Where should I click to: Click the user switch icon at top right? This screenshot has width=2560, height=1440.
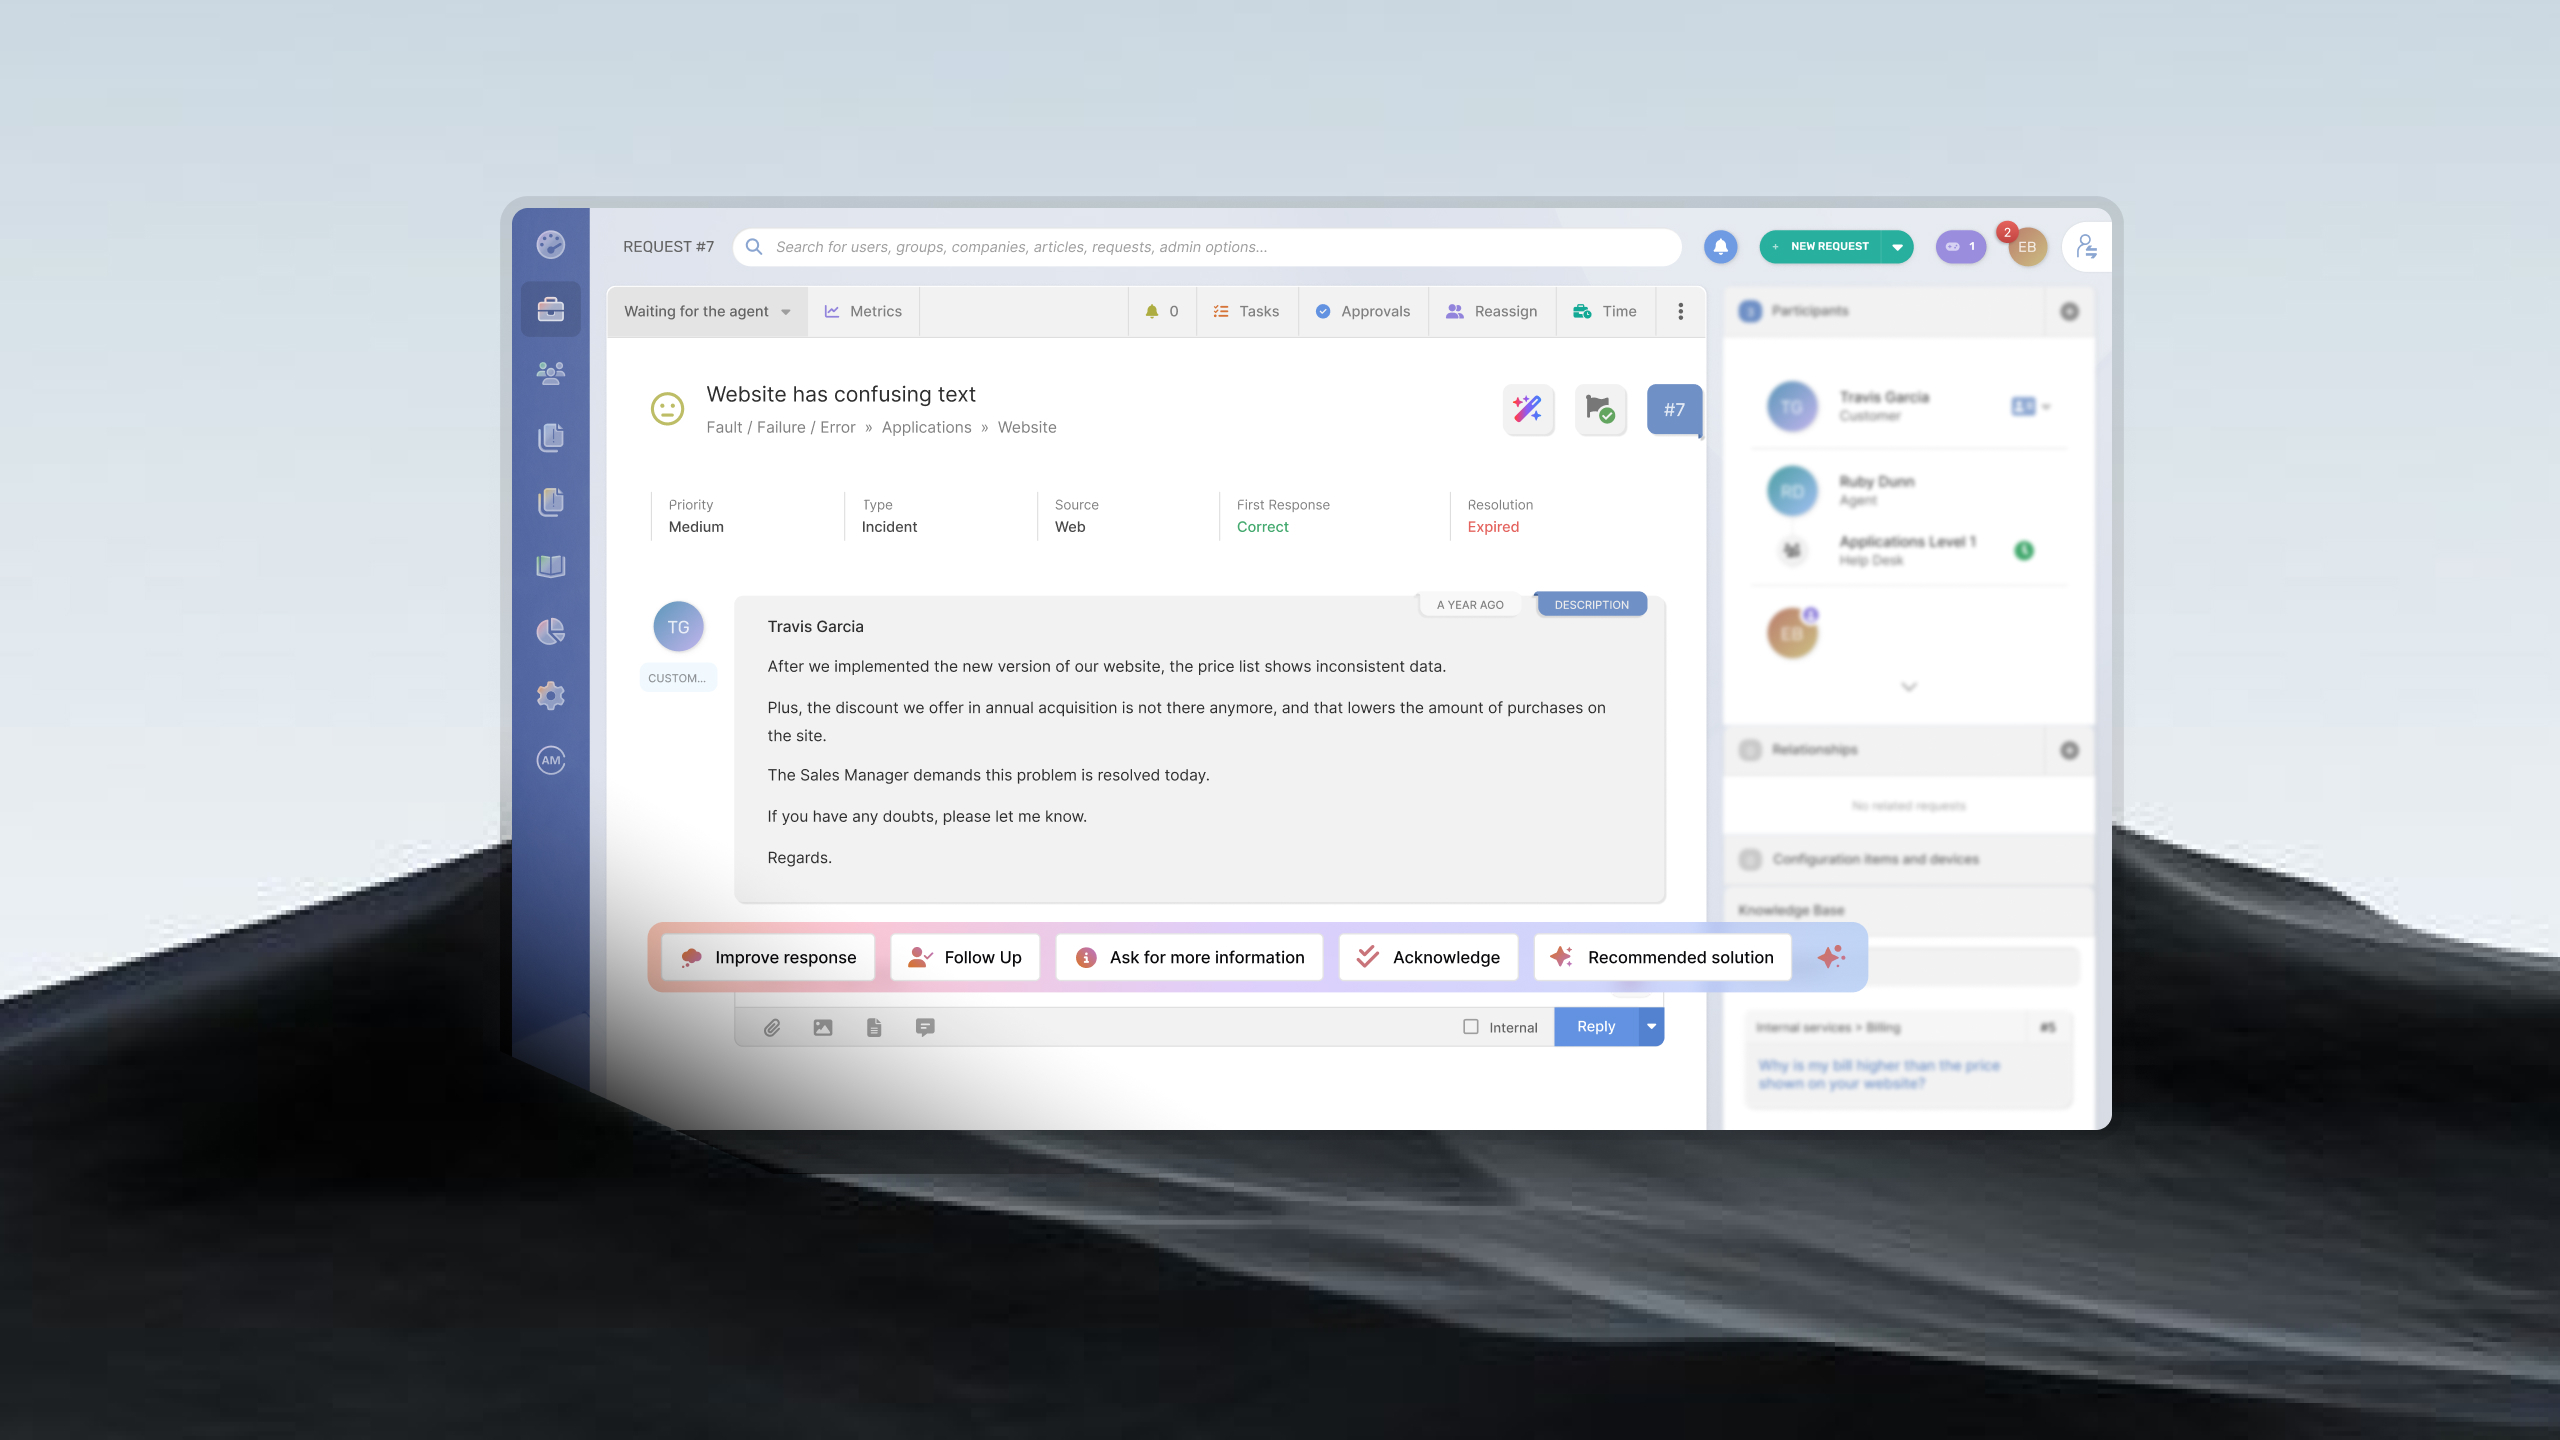click(x=2086, y=247)
